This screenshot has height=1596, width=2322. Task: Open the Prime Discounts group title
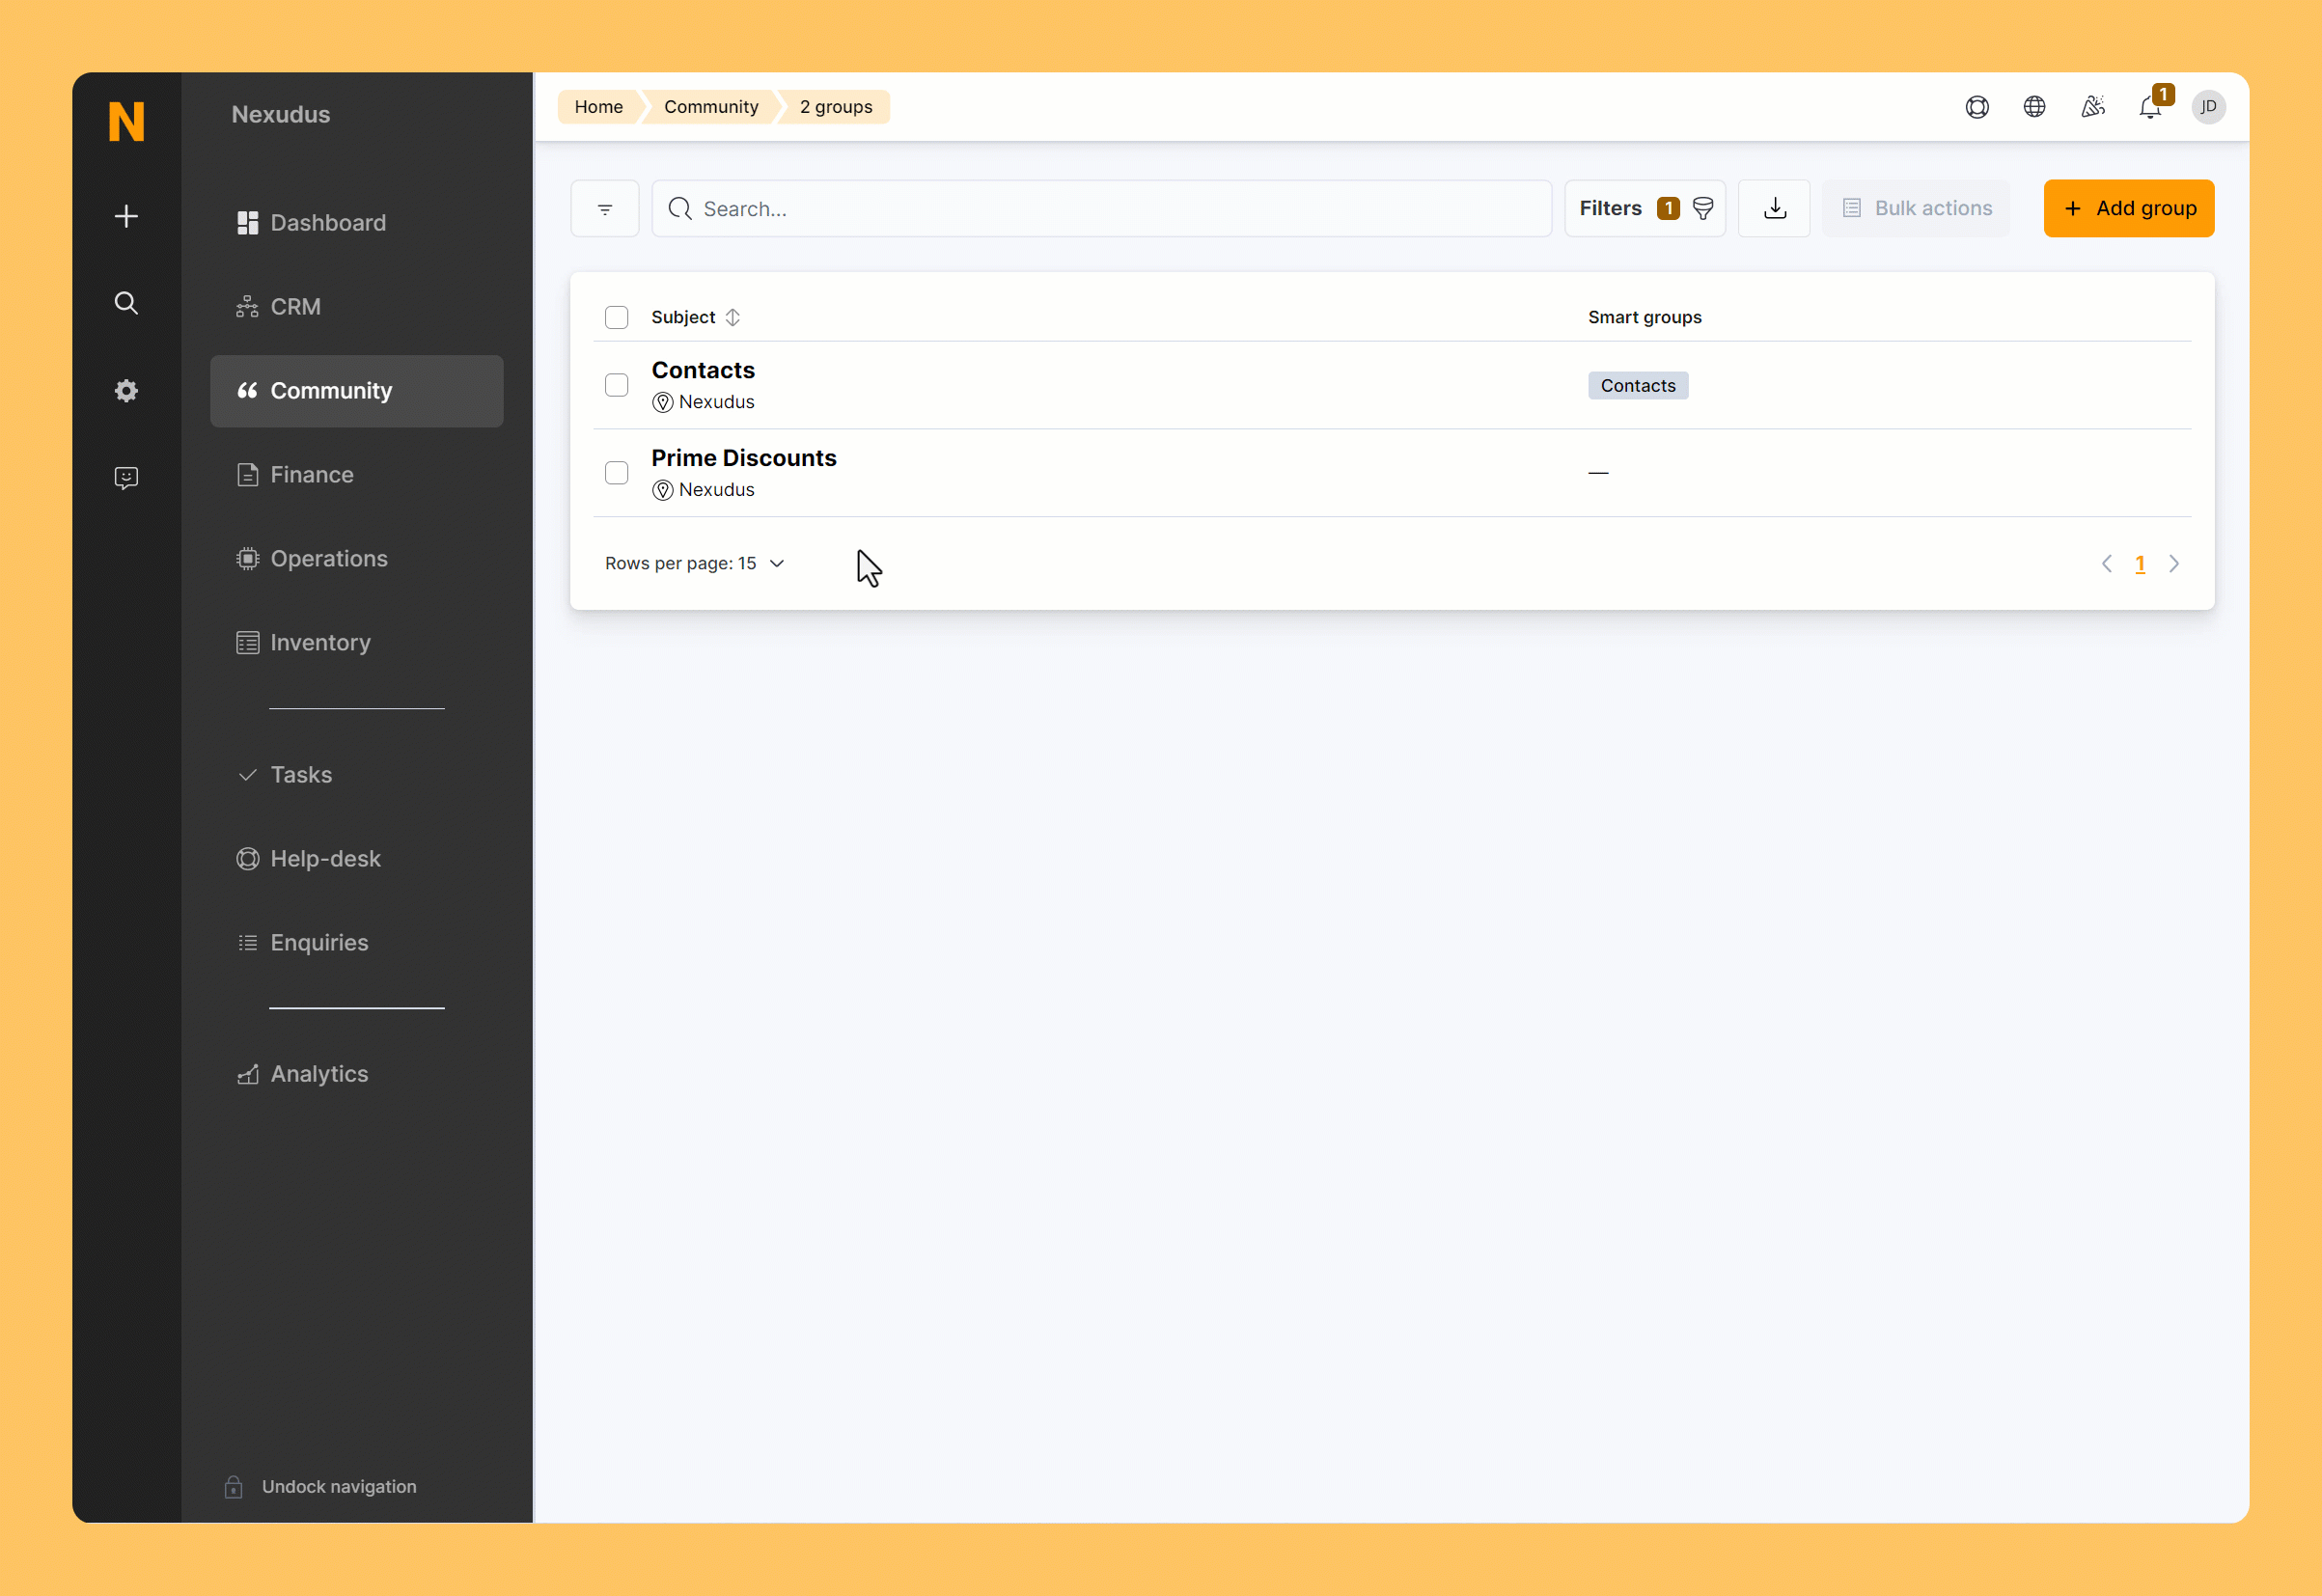point(744,458)
